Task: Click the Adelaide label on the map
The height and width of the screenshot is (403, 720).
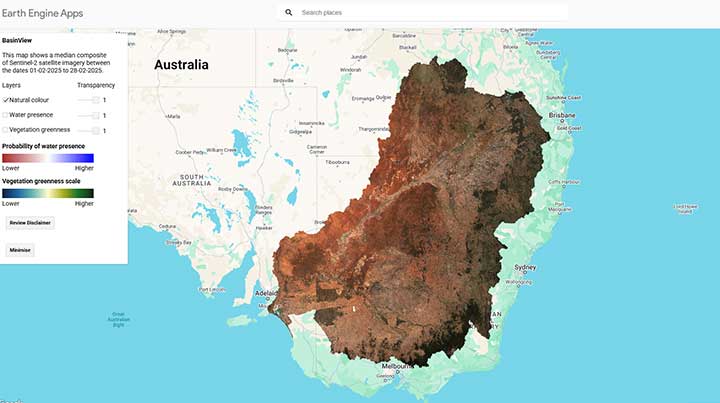Action: coord(267,294)
